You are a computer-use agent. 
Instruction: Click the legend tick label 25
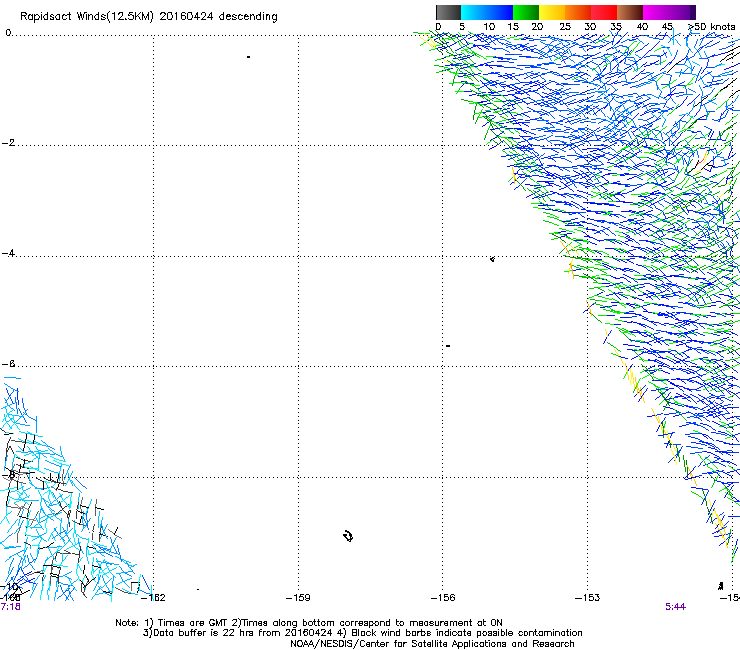[564, 27]
